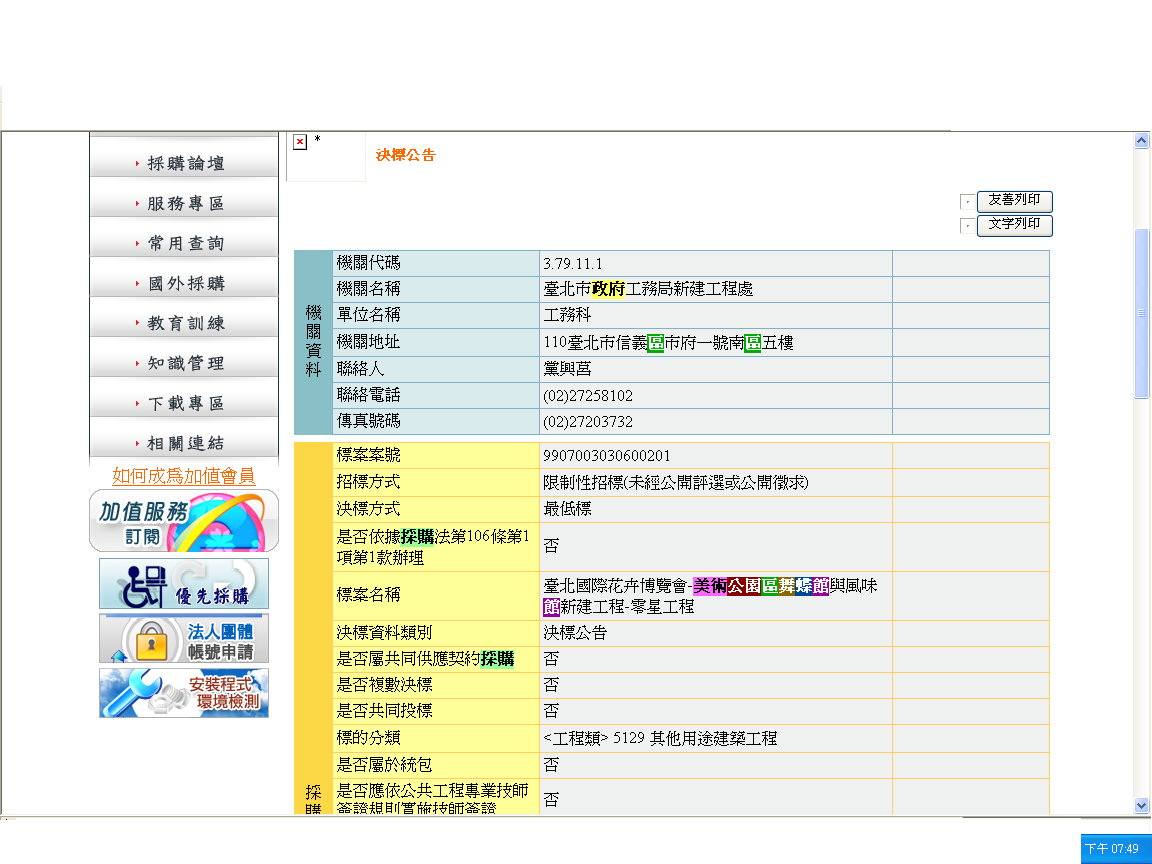Expand the 常用查詢 sidebar menu
The height and width of the screenshot is (864, 1152).
[x=184, y=243]
